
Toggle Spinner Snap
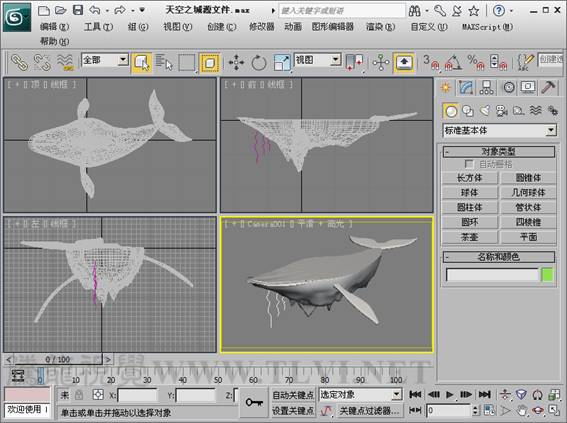tap(498, 63)
